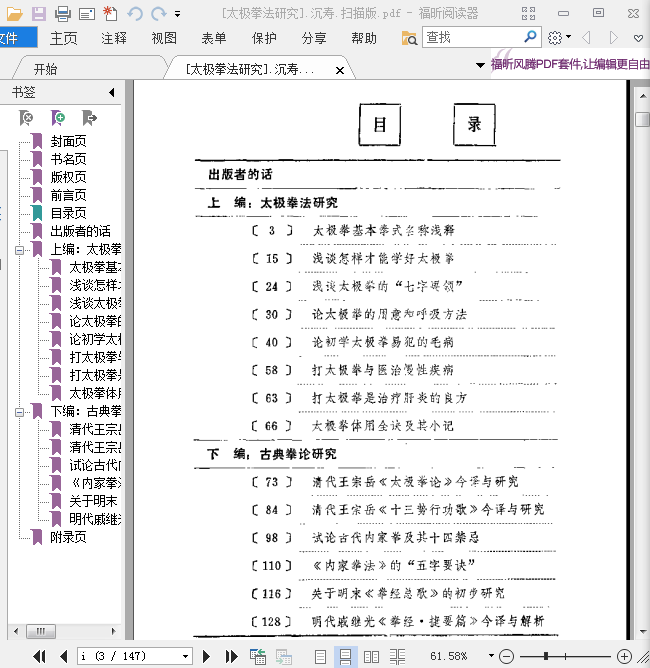Screen dimensions: 650x668
Task: Open the 分享 ribbon tab
Action: click(x=314, y=38)
